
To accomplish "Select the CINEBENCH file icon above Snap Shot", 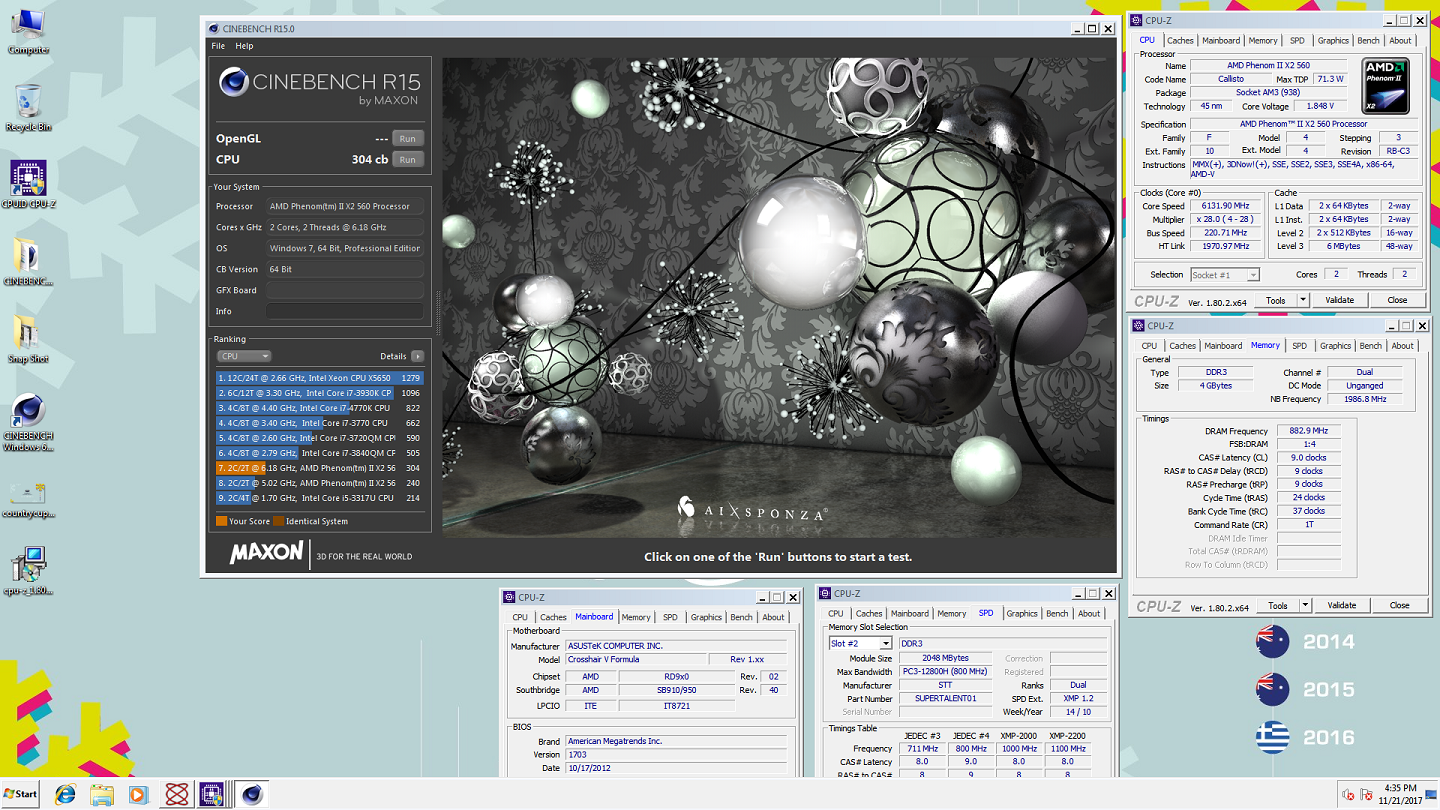I will coord(28,262).
